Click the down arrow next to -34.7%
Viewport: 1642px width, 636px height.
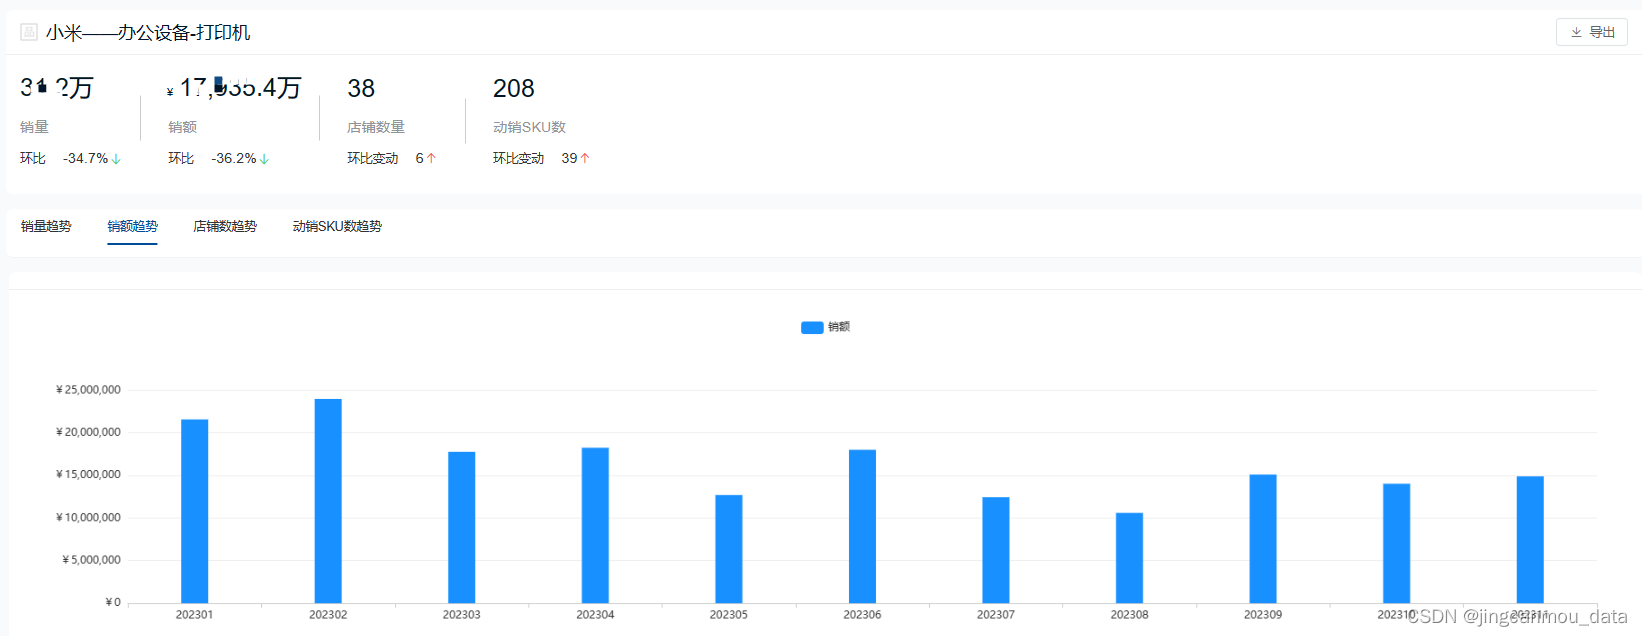[116, 159]
